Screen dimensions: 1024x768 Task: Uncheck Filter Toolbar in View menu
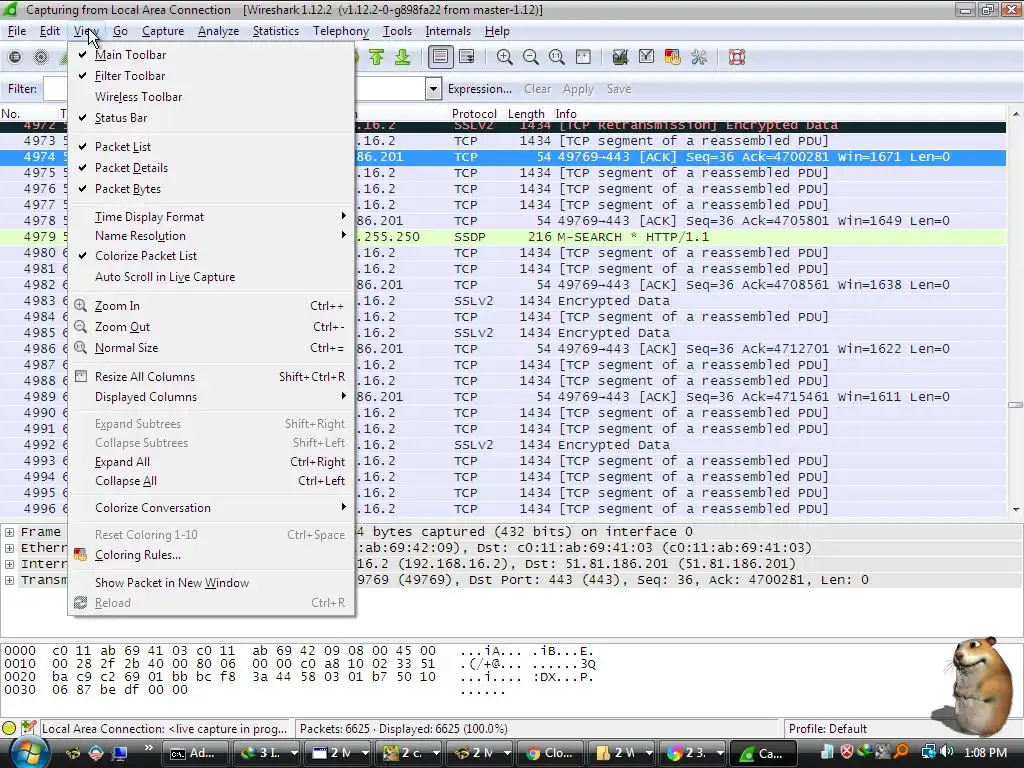point(211,76)
